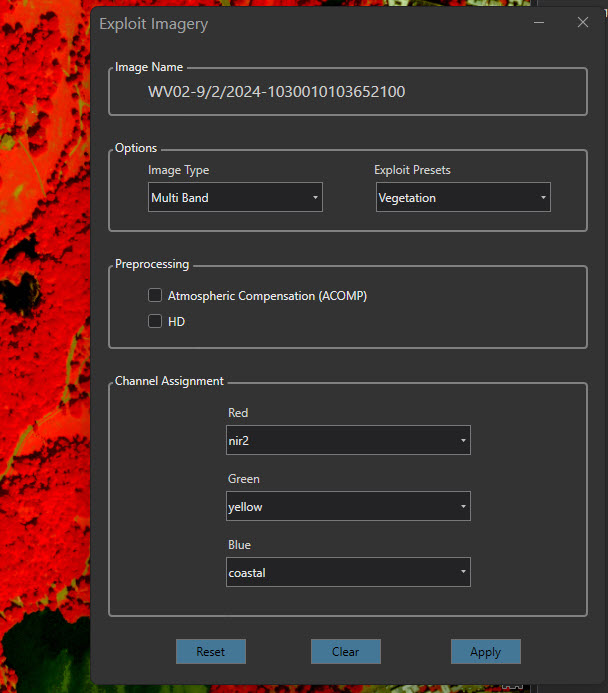
Task: Click the Blue channel field label
Action: click(x=239, y=545)
